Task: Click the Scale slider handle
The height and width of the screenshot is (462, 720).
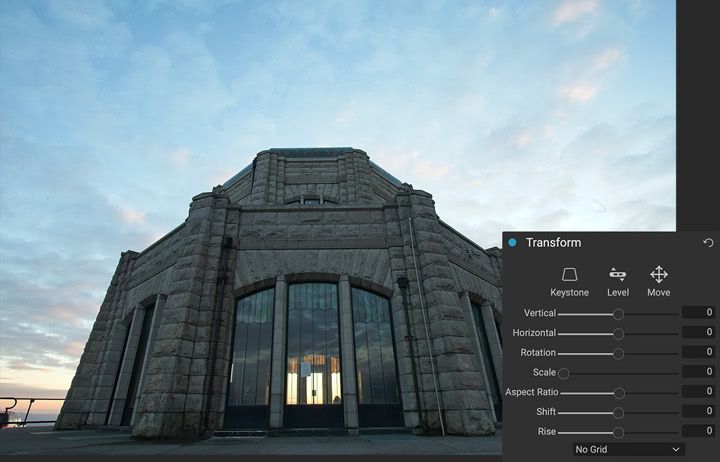Action: (564, 373)
